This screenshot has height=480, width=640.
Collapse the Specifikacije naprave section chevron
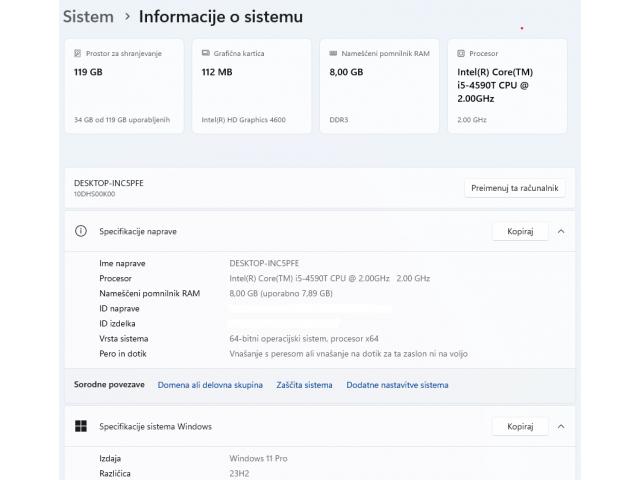coord(561,231)
